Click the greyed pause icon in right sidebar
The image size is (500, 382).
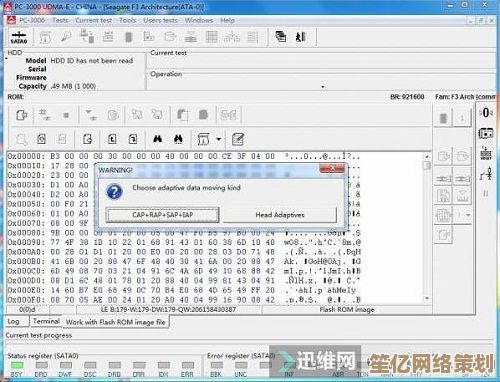[x=486, y=194]
